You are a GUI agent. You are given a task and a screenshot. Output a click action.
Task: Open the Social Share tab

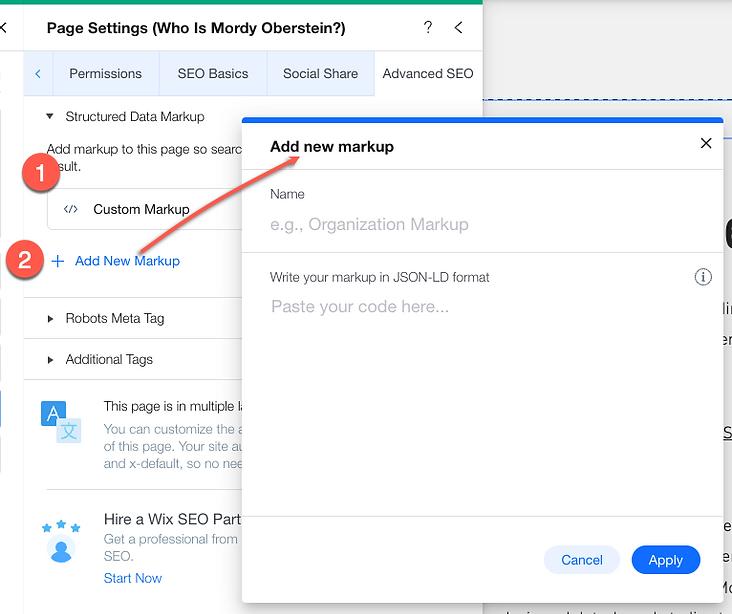(320, 73)
